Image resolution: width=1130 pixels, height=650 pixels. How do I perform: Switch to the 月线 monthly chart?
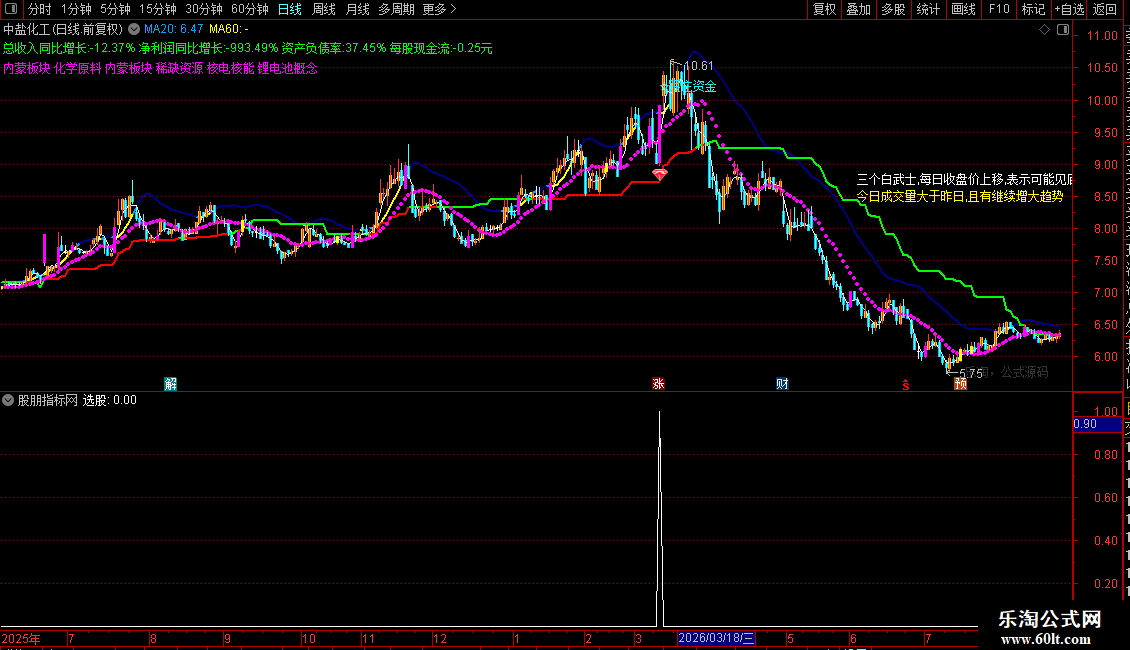357,9
